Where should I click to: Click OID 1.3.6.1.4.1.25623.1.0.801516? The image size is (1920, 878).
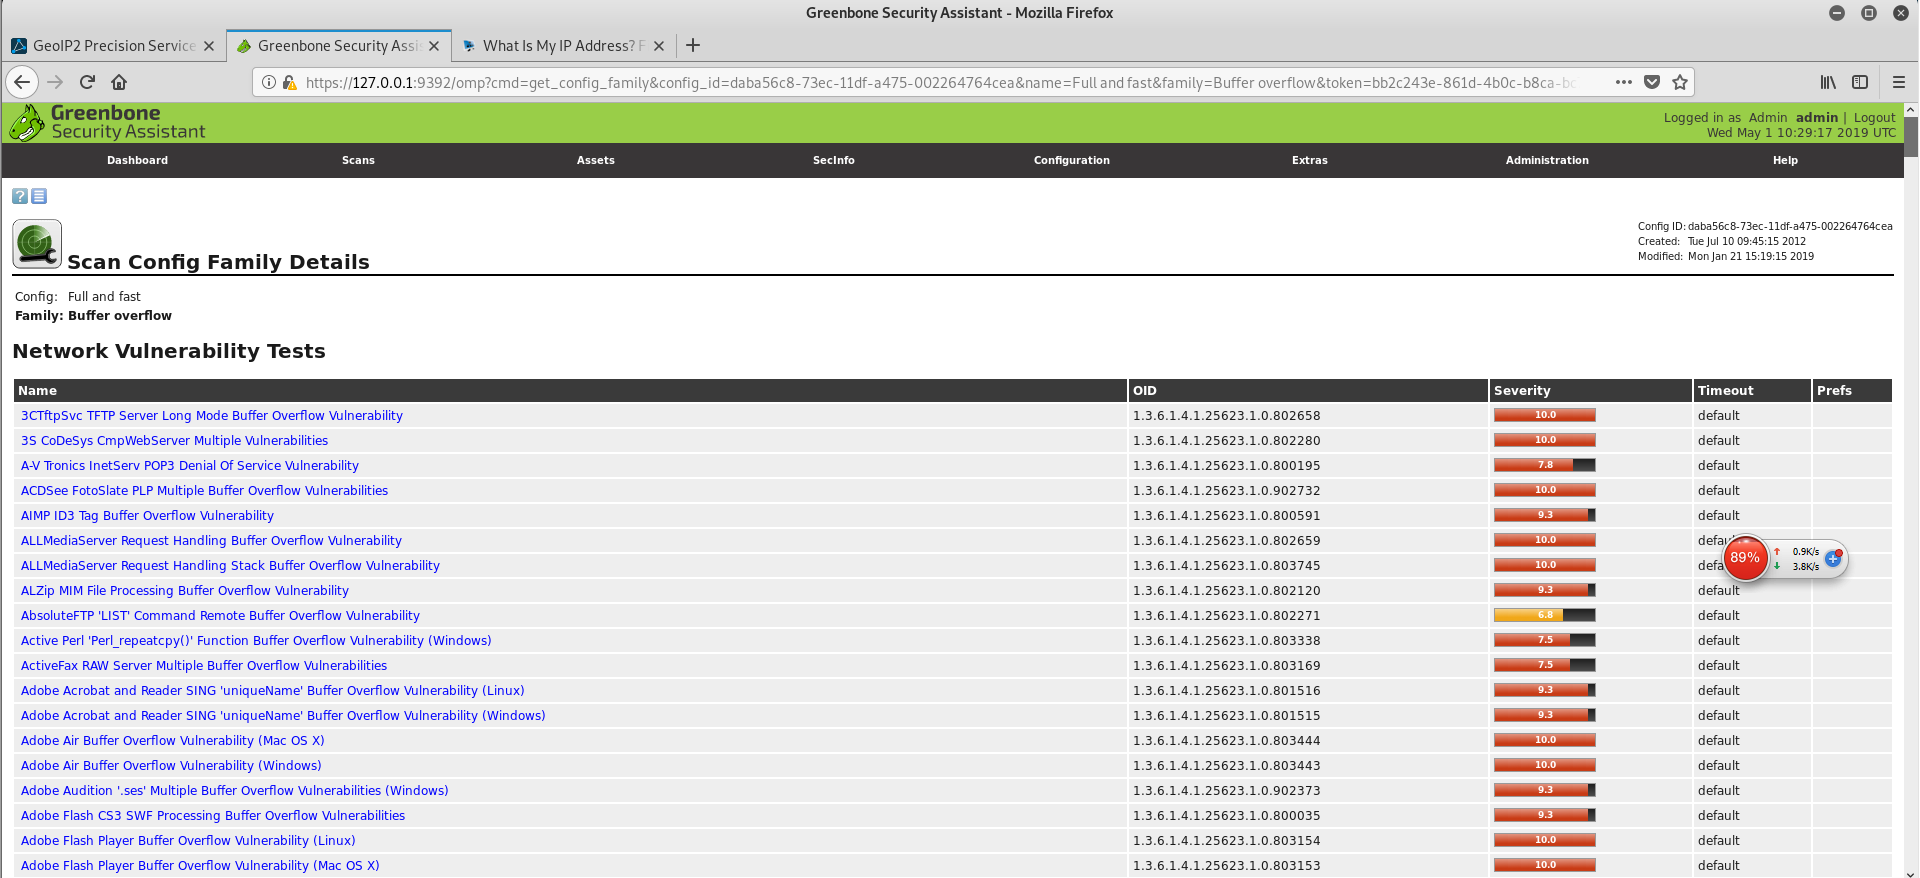(x=1227, y=690)
